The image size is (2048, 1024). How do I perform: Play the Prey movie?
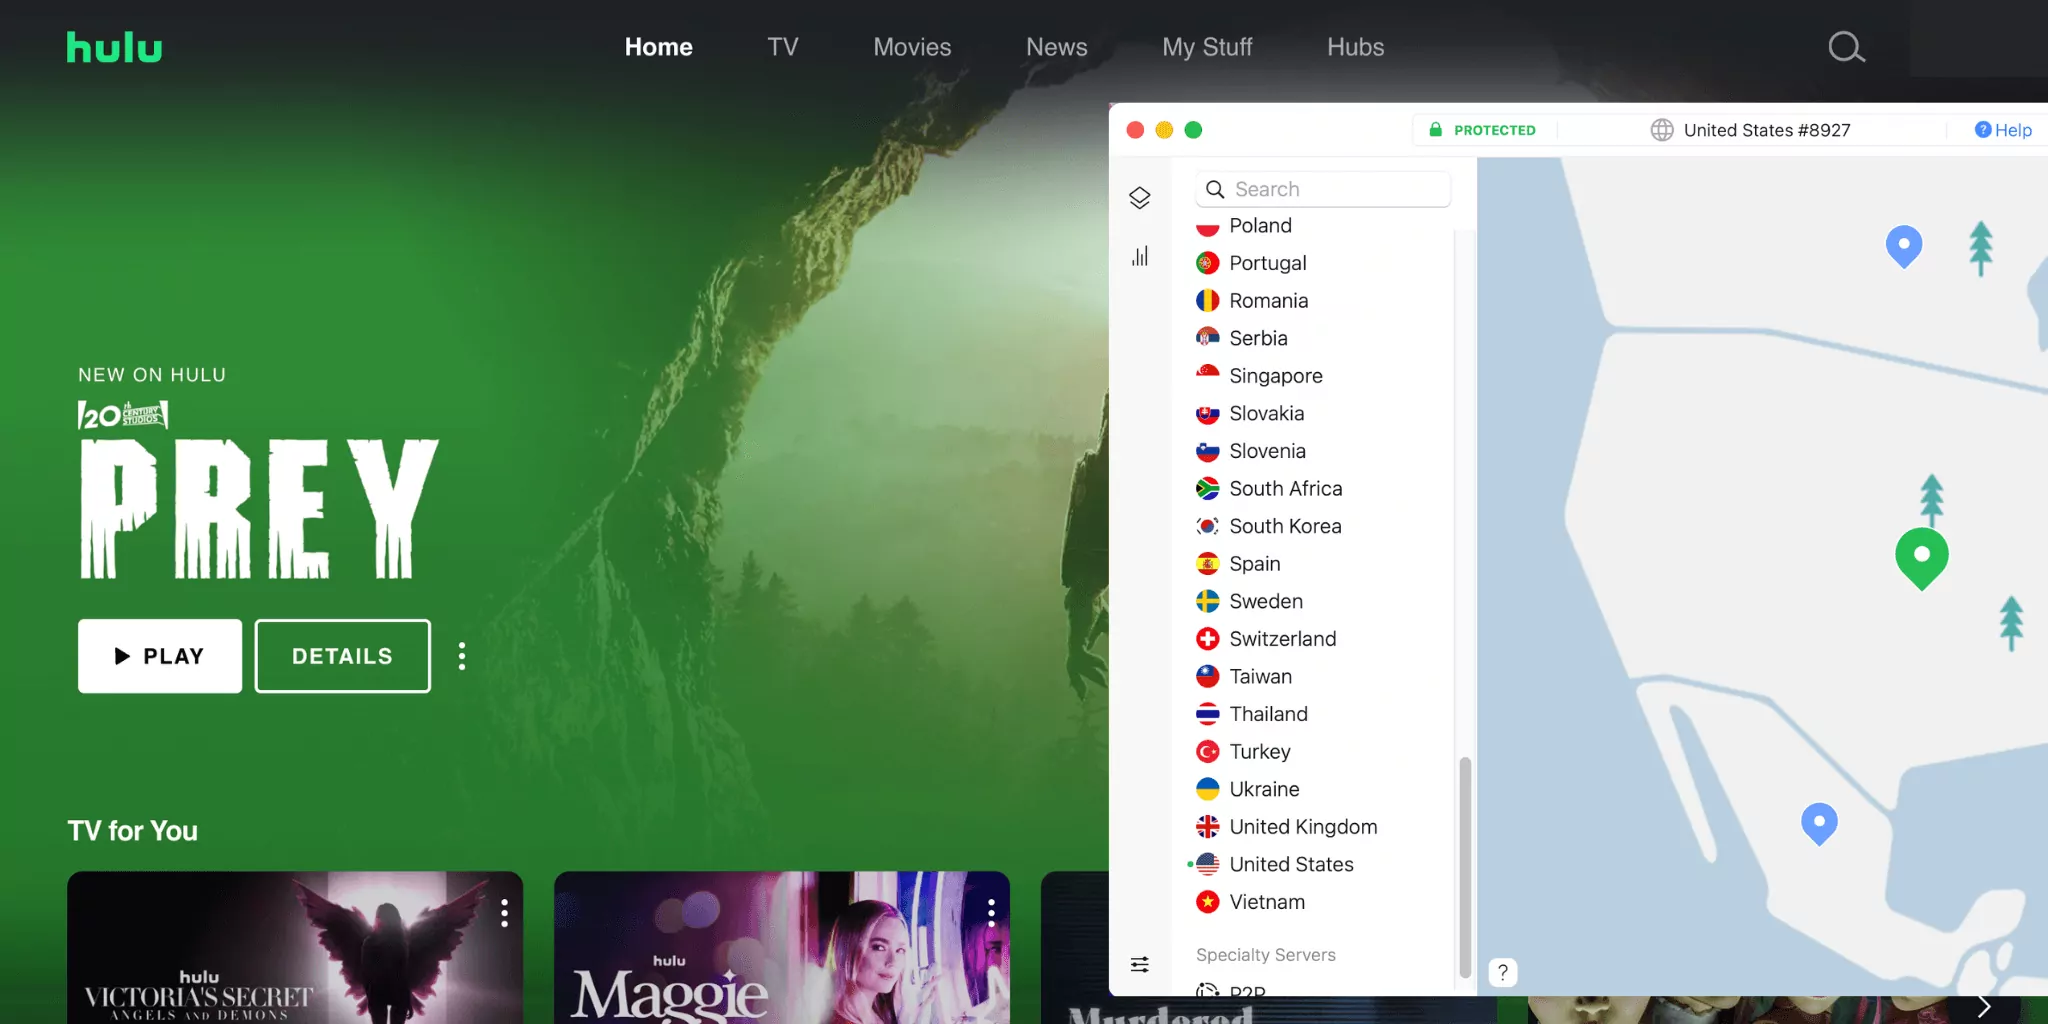[x=160, y=656]
